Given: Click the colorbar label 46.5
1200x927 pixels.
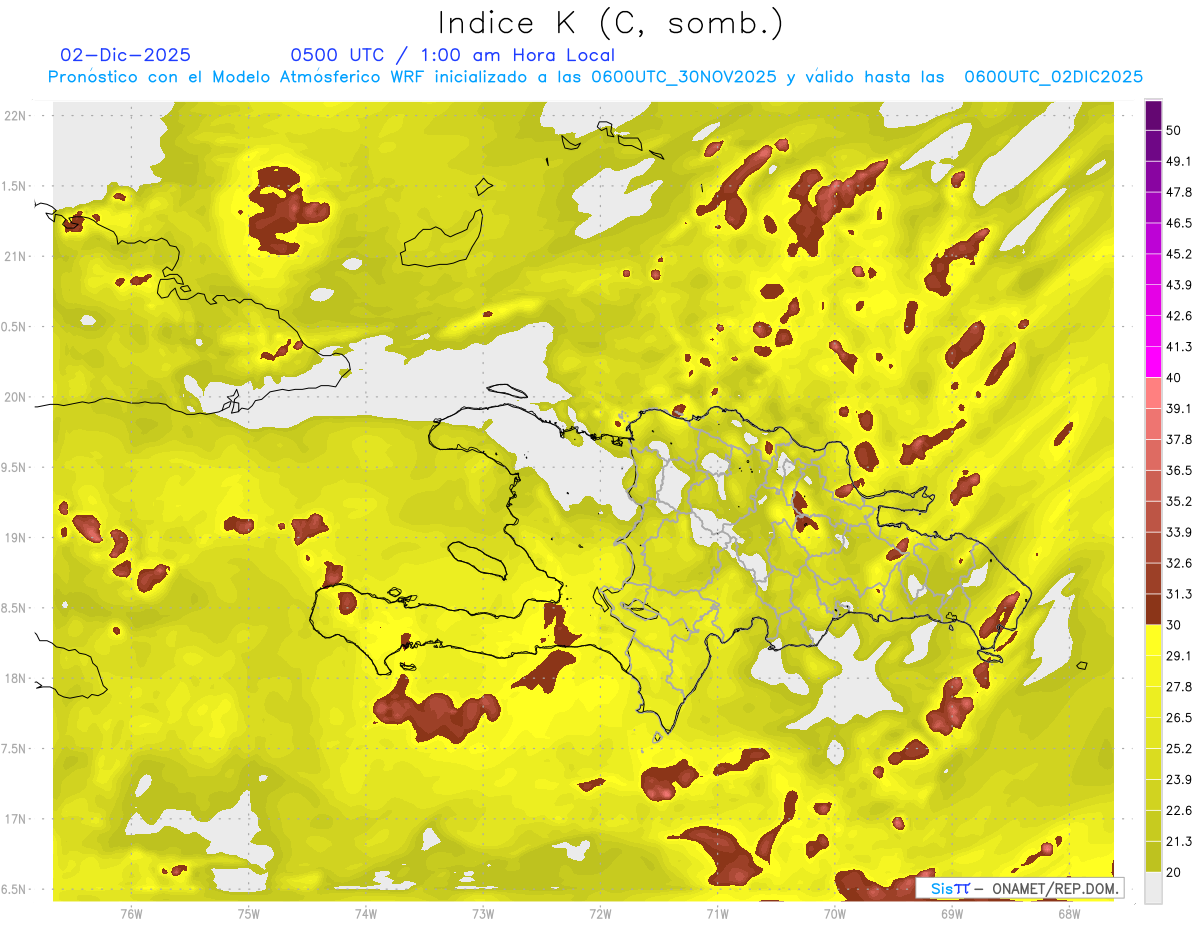Looking at the screenshot, I should point(1179,223).
